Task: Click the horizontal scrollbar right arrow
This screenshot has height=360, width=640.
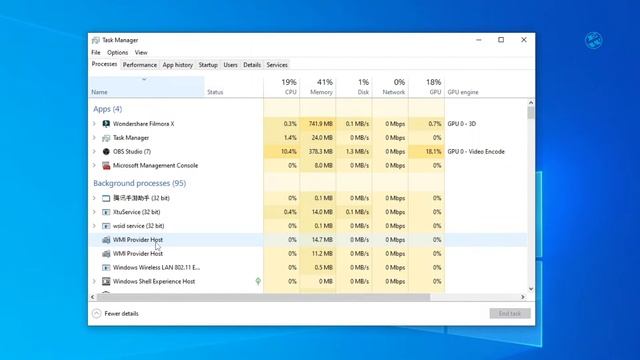Action: [523, 297]
